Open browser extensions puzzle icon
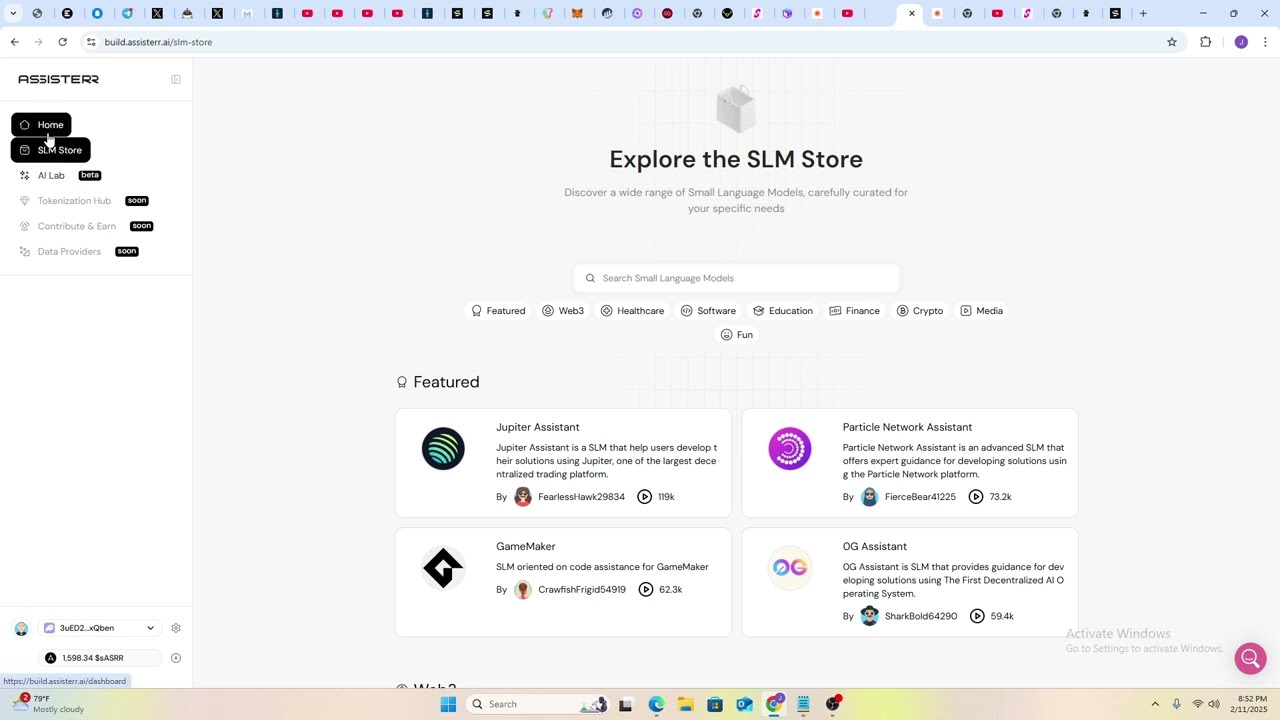 pos(1205,42)
